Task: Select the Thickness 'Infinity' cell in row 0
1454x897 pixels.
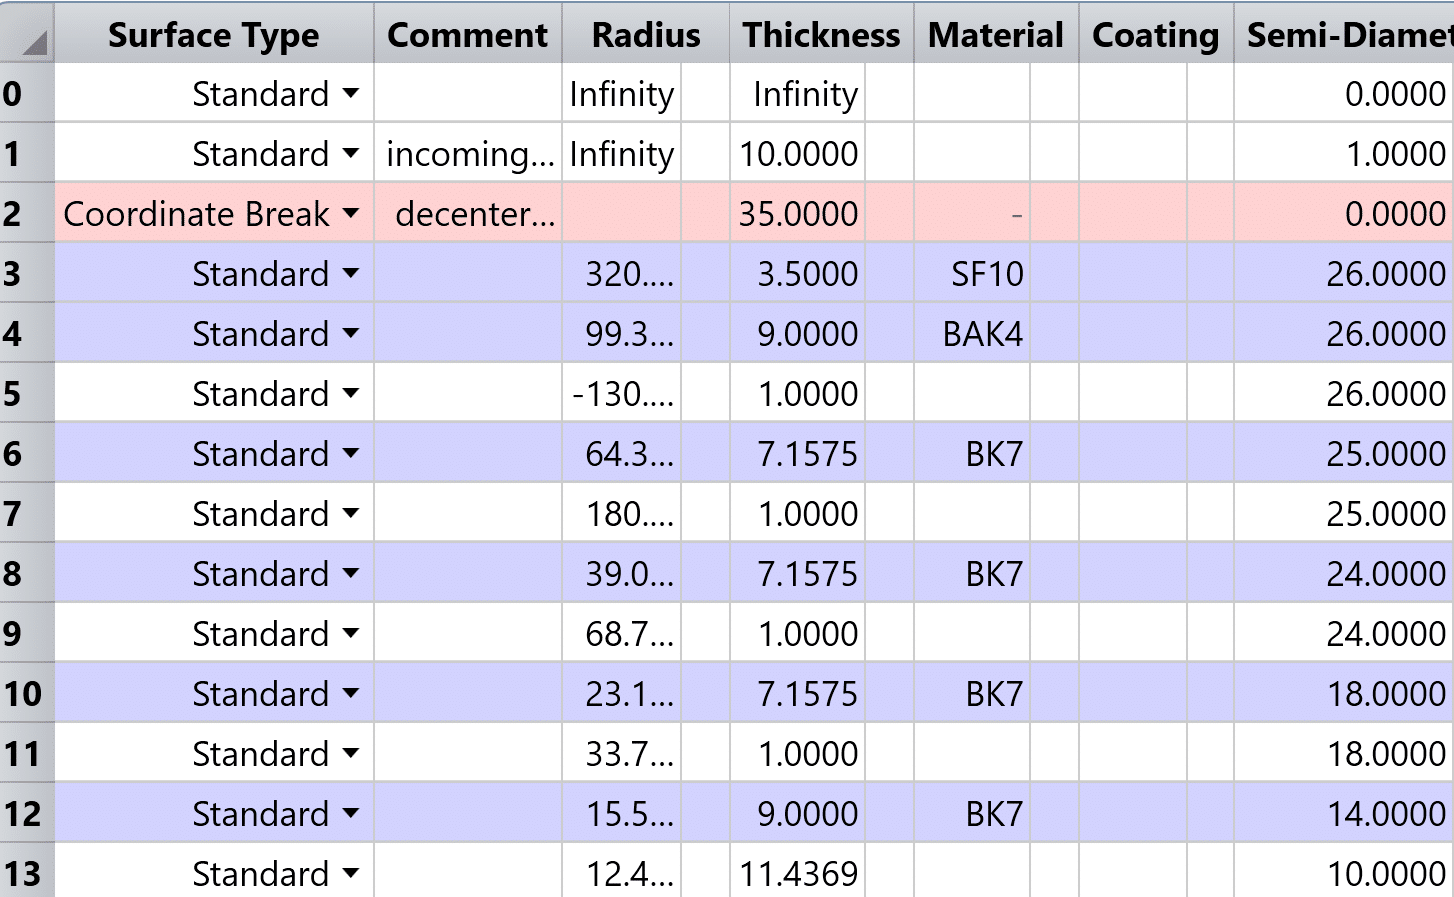Action: click(x=798, y=93)
